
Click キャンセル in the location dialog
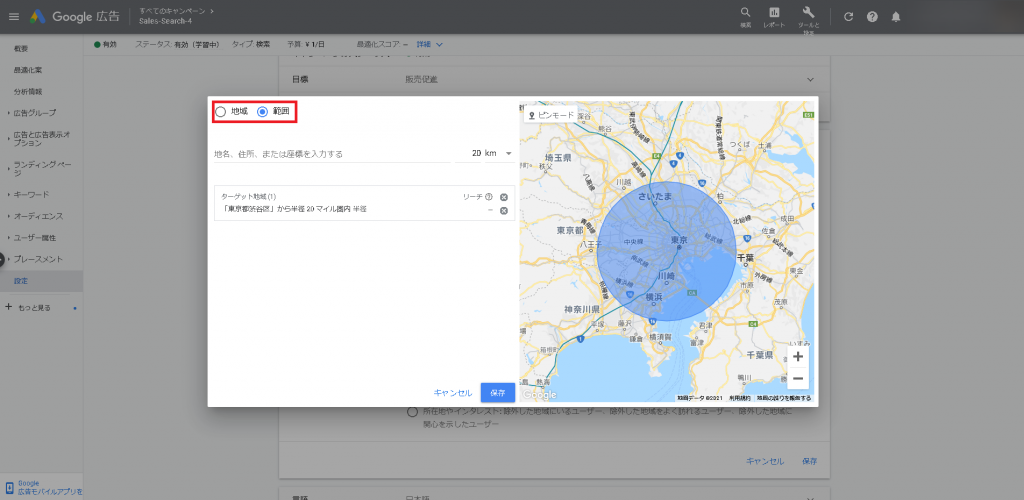453,393
